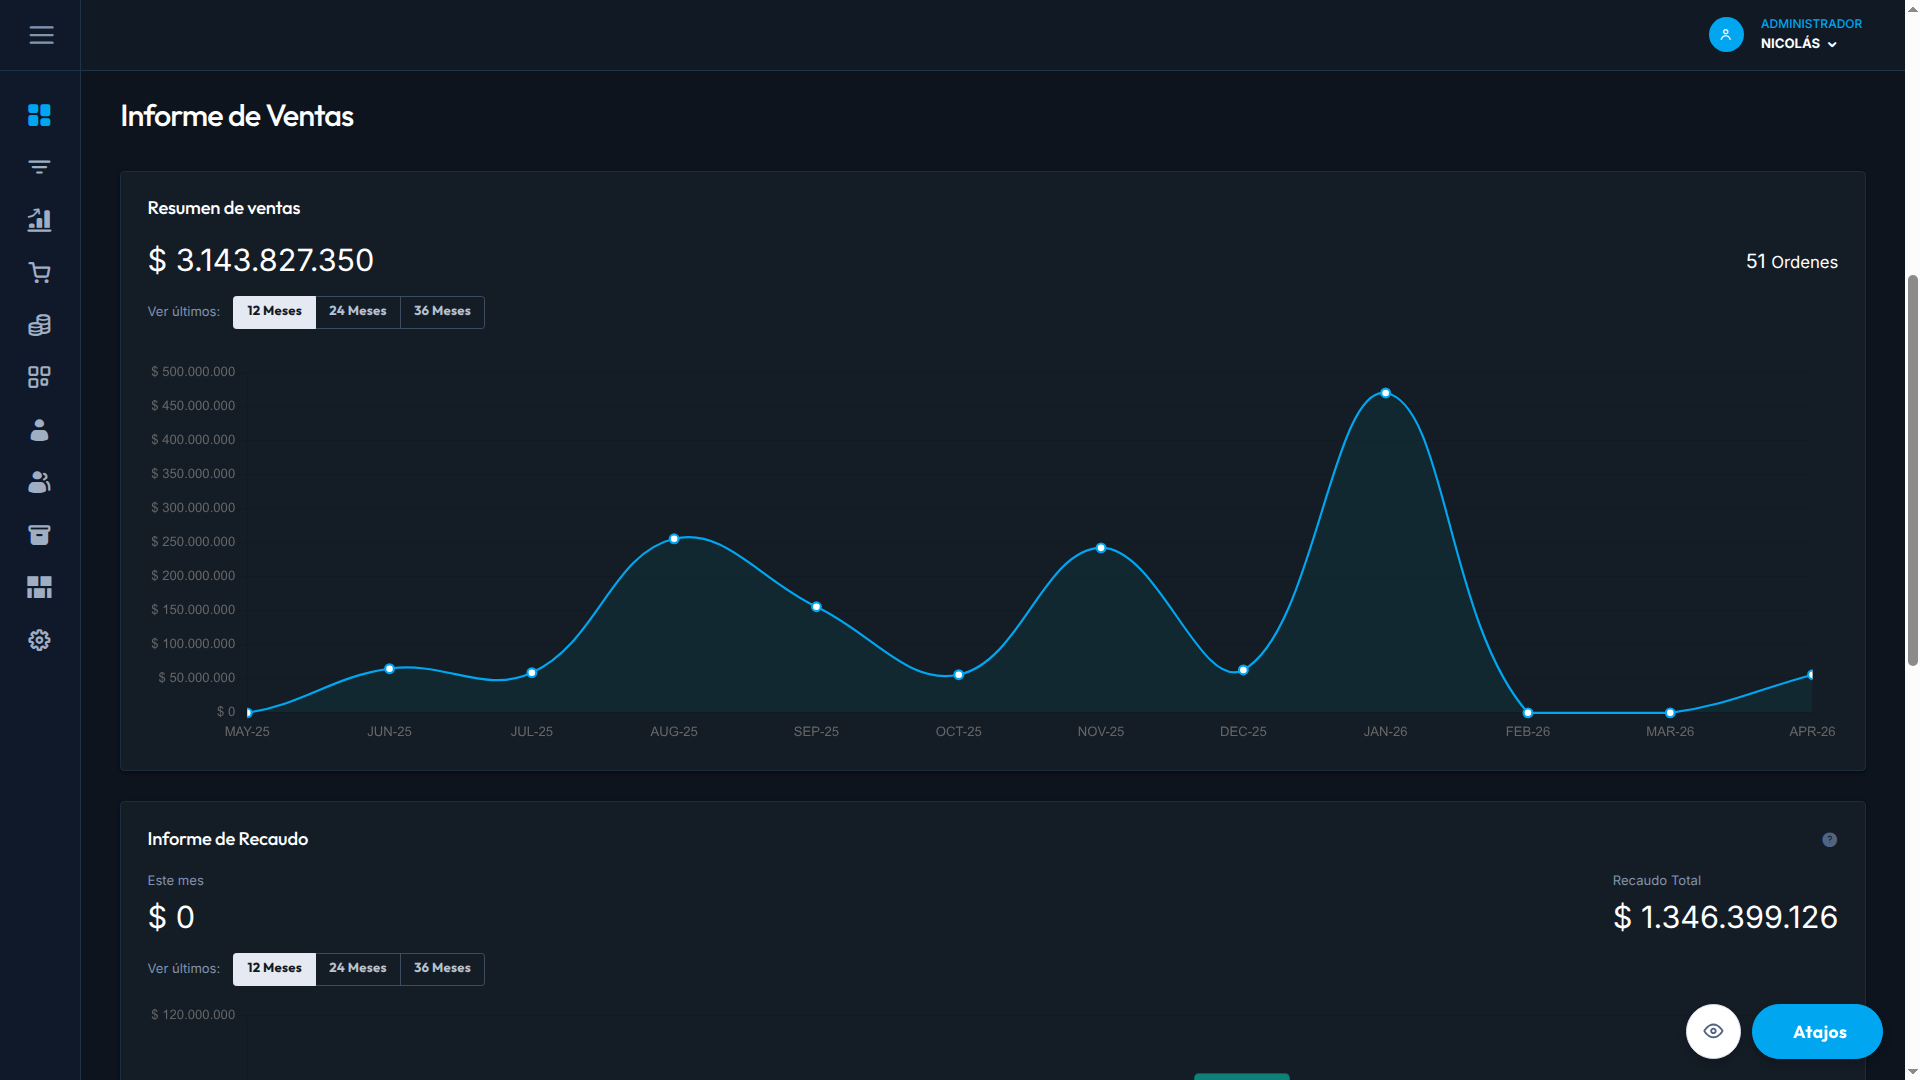Select 24 Meses in Resumen de ventas
The height and width of the screenshot is (1080, 1920).
[357, 311]
